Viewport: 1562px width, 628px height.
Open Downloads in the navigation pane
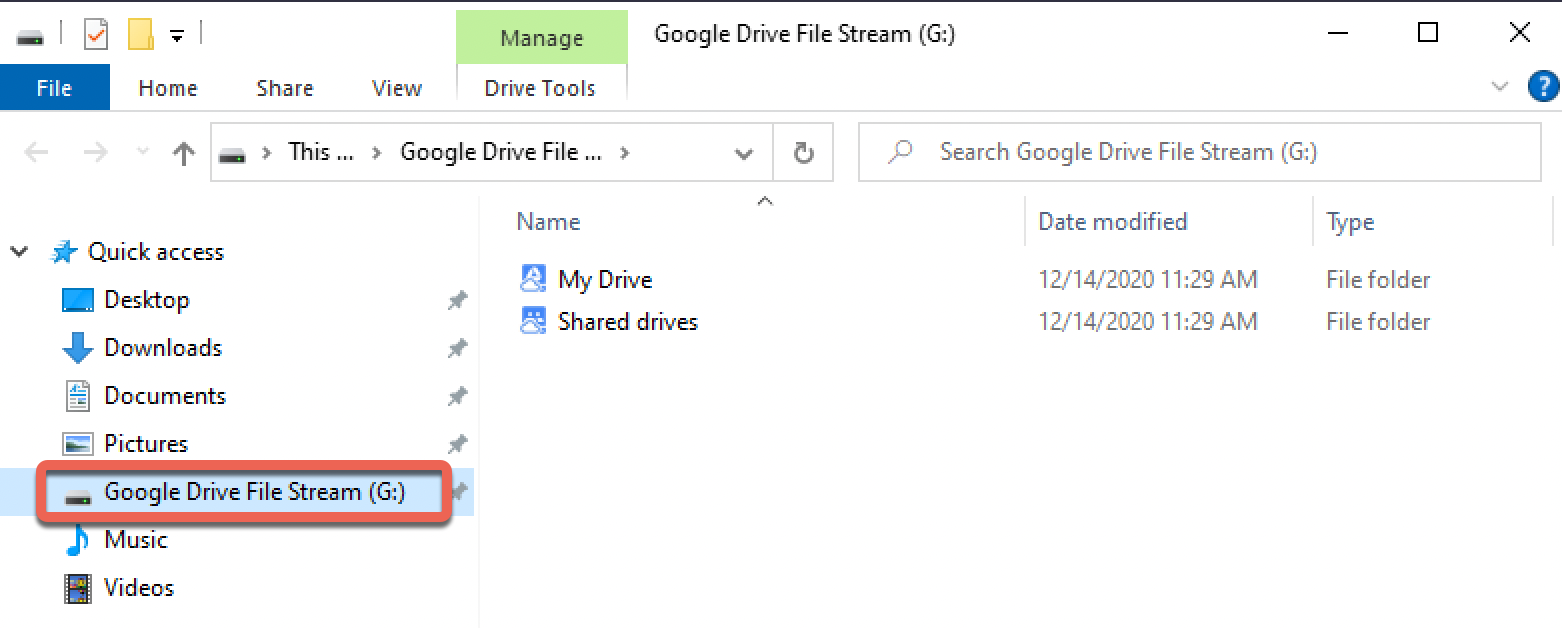[x=163, y=348]
